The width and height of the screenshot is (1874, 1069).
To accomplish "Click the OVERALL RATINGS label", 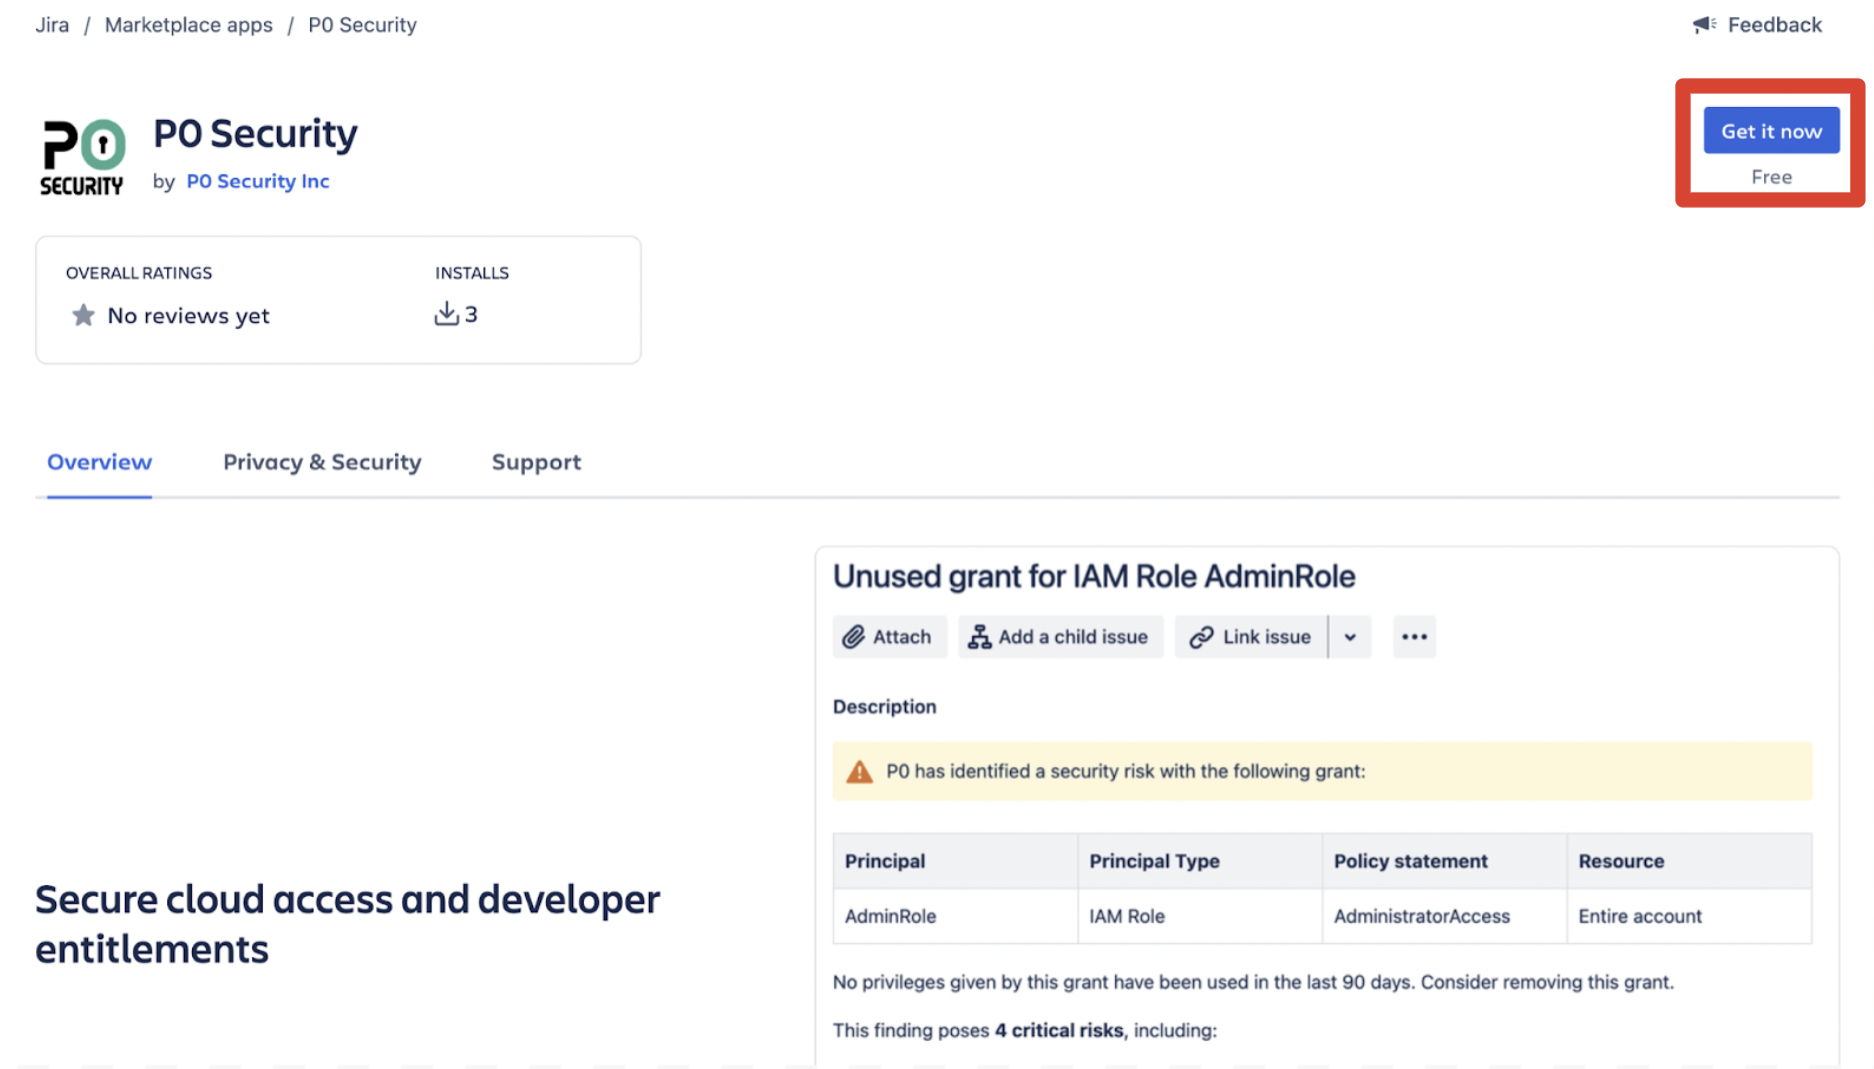I will click(139, 273).
